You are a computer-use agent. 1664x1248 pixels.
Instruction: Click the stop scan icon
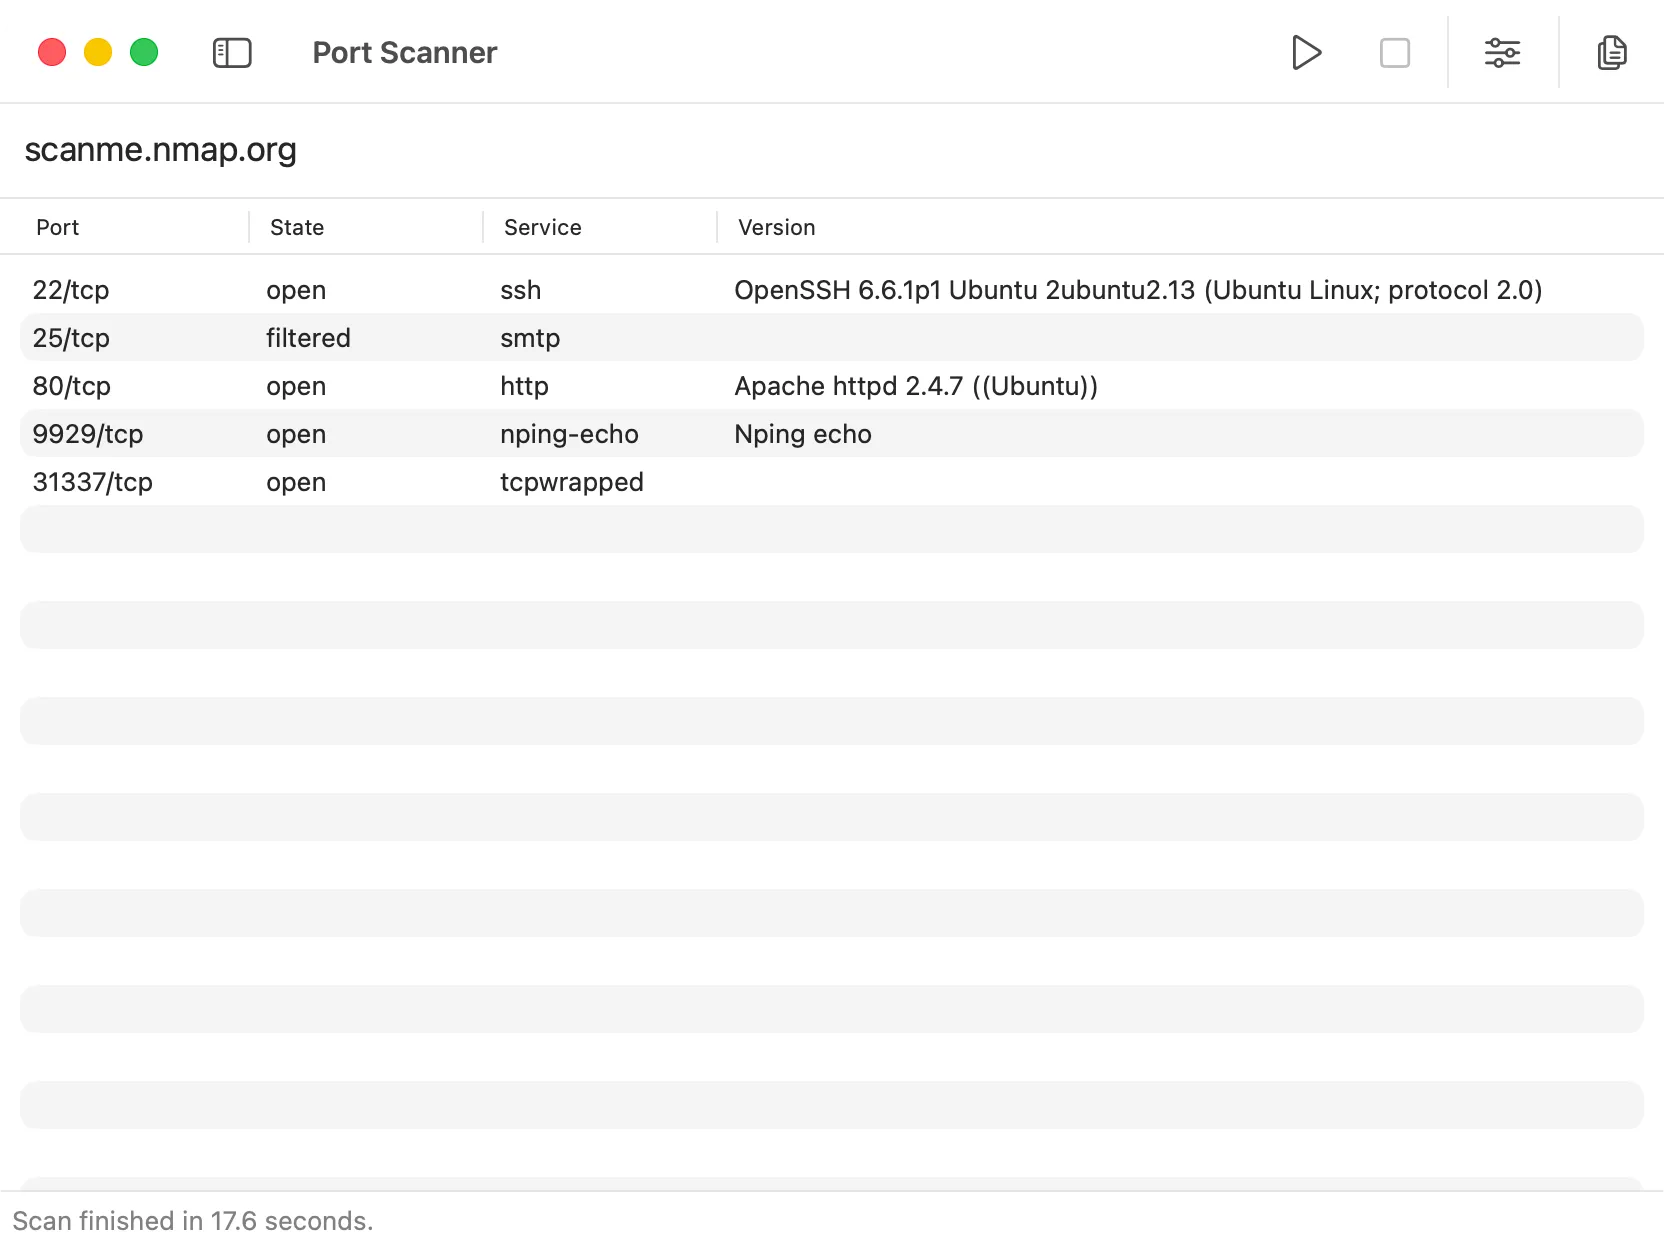[x=1394, y=53]
